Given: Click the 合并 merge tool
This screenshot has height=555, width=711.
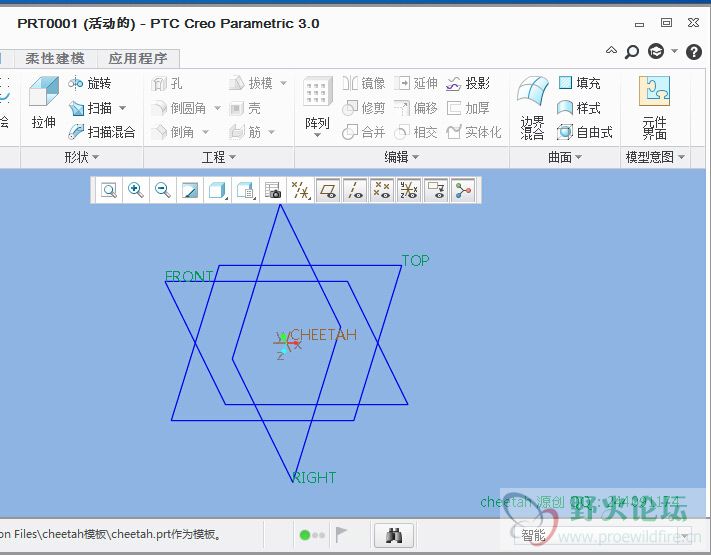Looking at the screenshot, I should point(364,132).
